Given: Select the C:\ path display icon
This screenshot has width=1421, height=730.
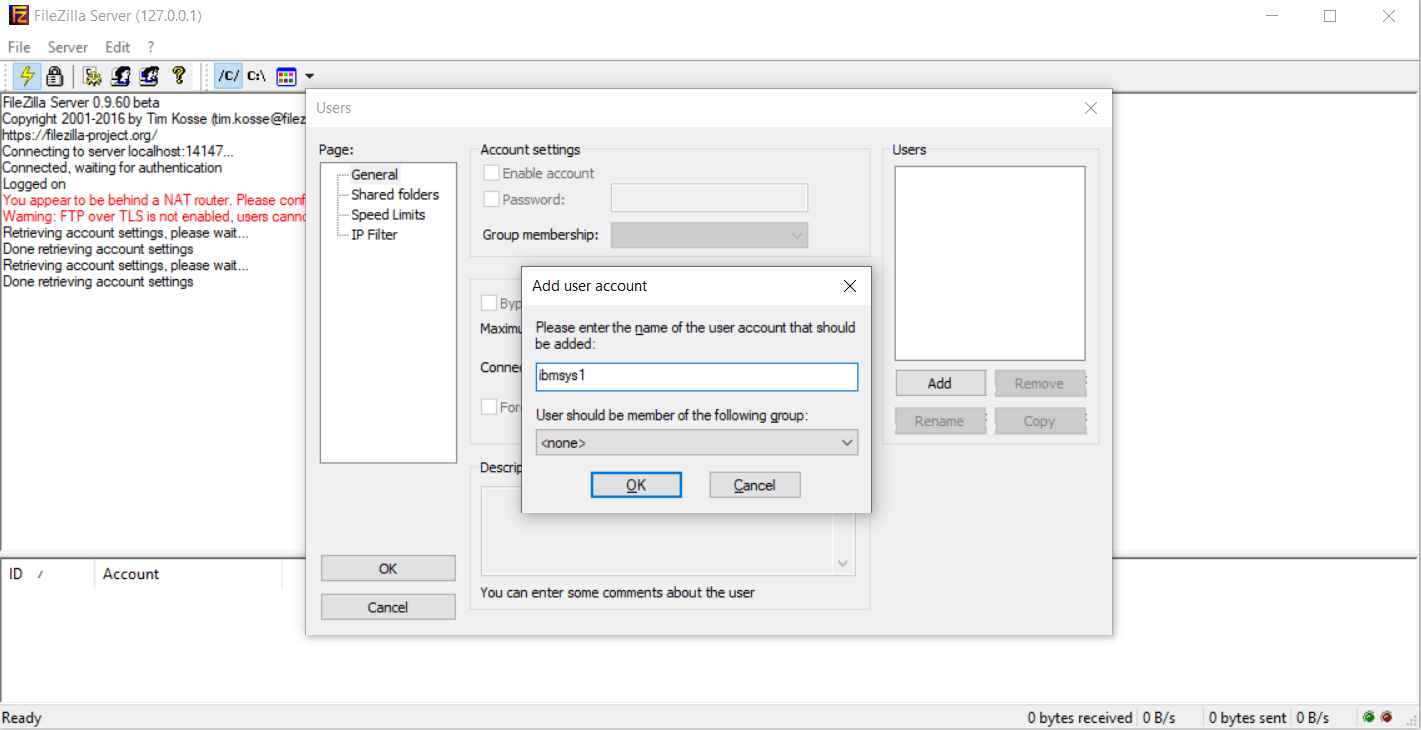Looking at the screenshot, I should click(257, 76).
